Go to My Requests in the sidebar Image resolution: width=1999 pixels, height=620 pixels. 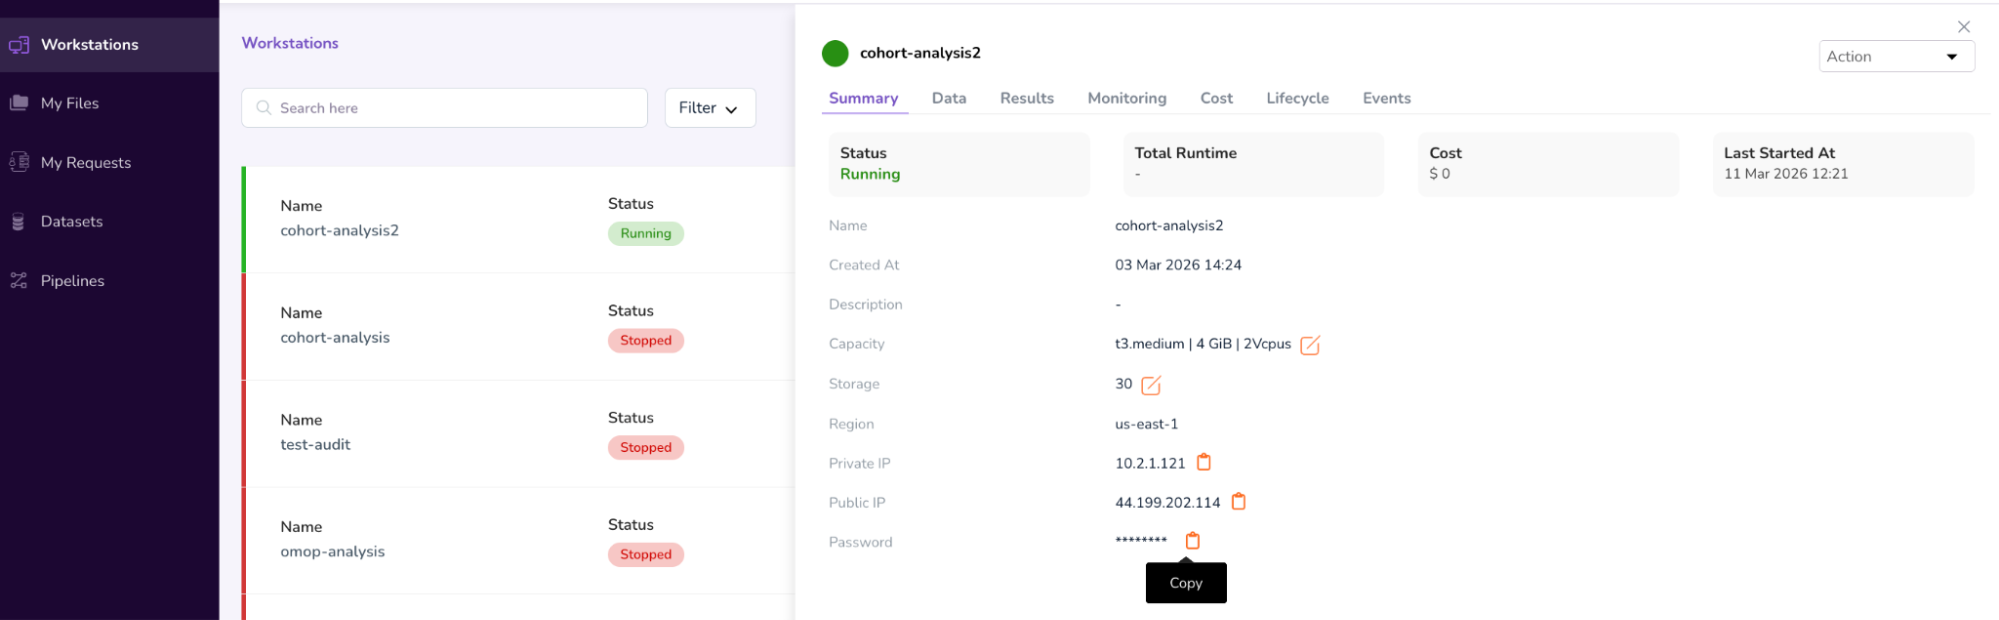(x=86, y=163)
